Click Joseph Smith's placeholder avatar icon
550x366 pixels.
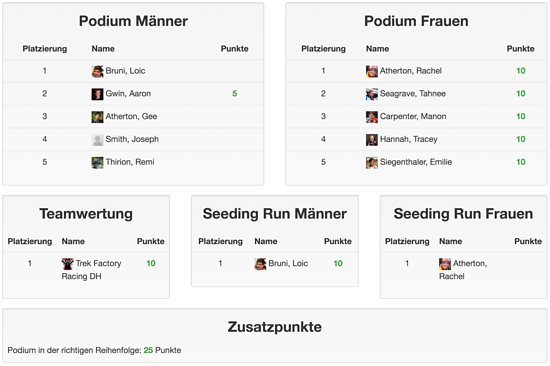click(97, 140)
